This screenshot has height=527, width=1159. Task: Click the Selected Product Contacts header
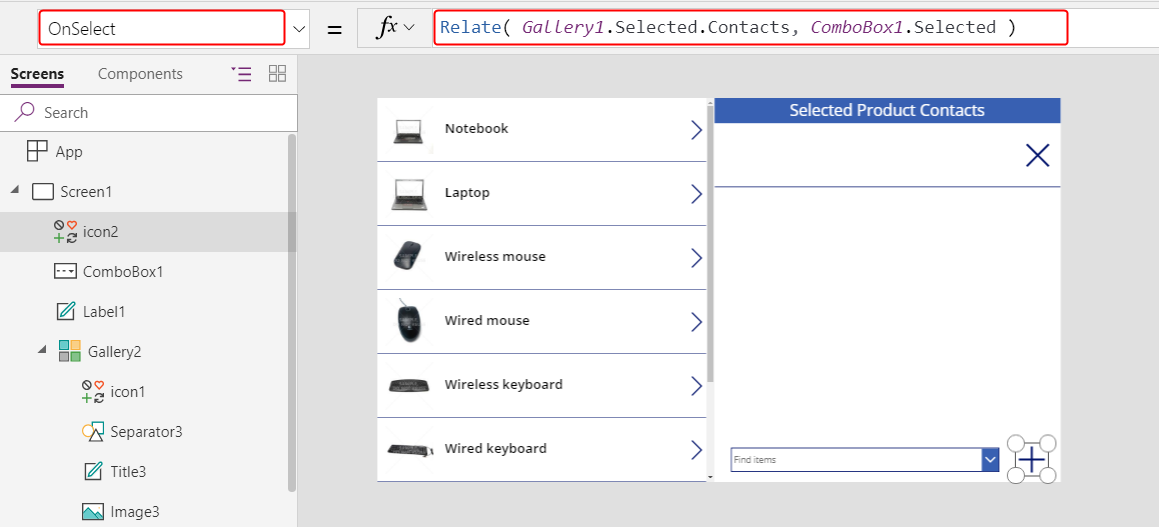tap(887, 110)
